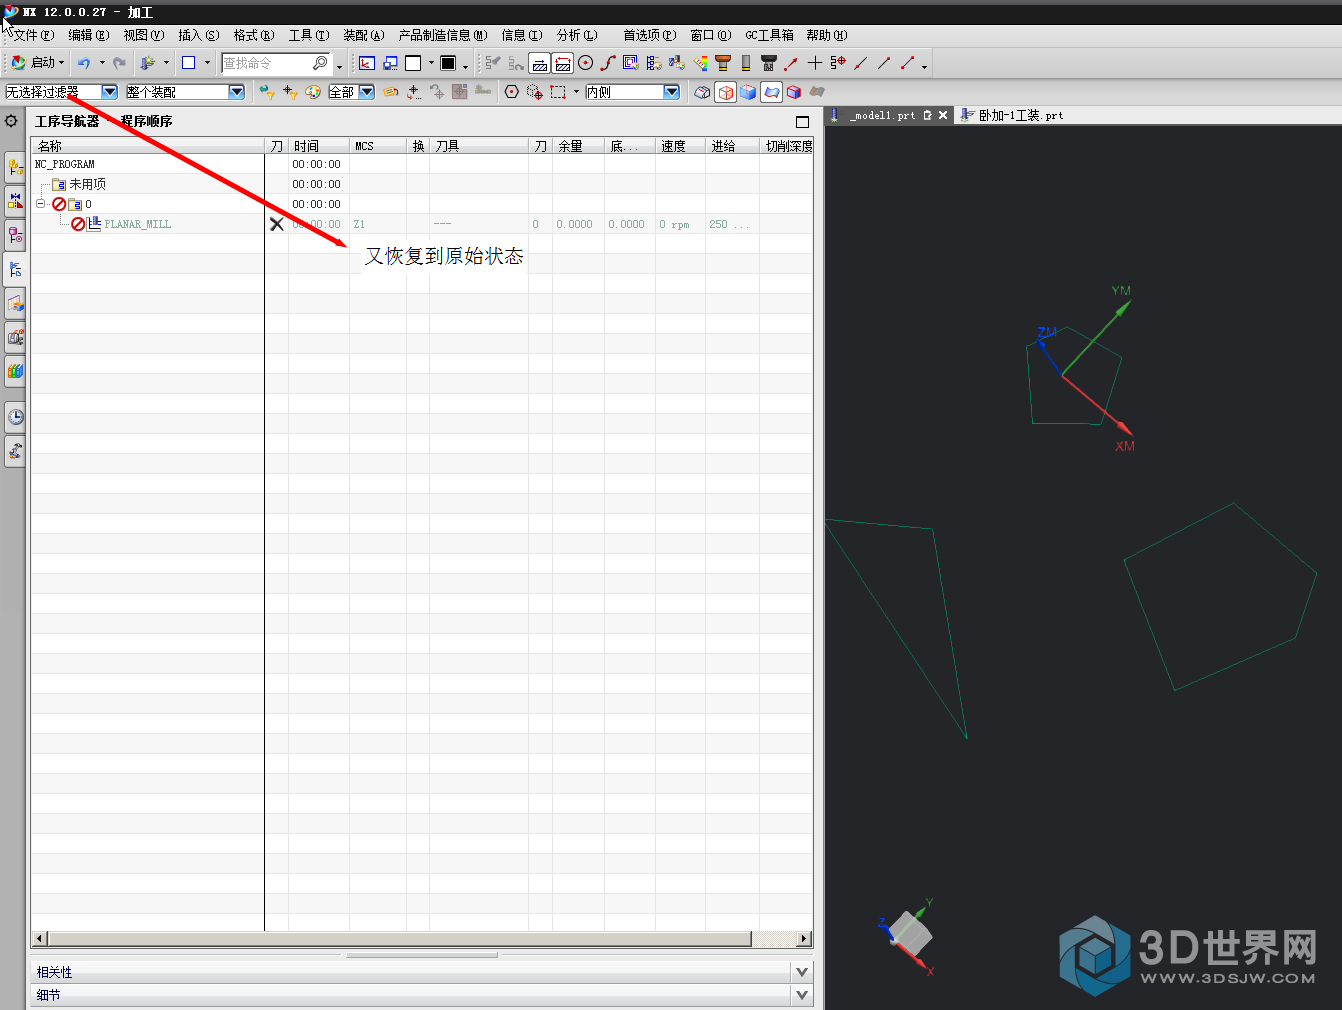Screen dimensions: 1342x1010
Task: Collapse the 0 program group node
Action: click(x=41, y=204)
